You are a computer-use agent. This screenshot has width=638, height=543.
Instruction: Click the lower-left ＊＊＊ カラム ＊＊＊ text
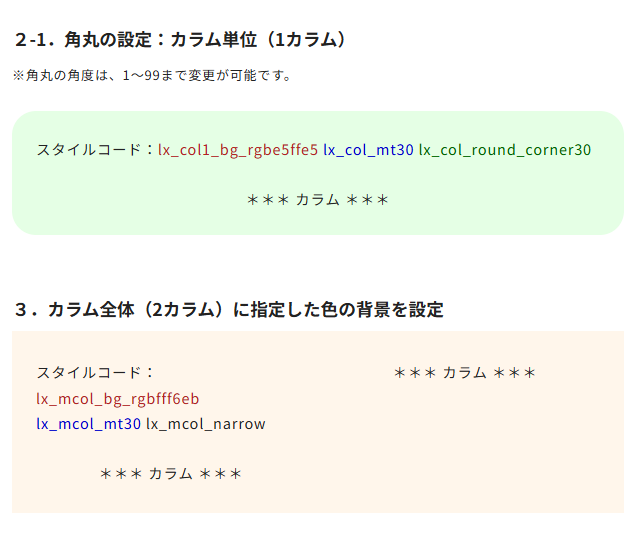(171, 474)
